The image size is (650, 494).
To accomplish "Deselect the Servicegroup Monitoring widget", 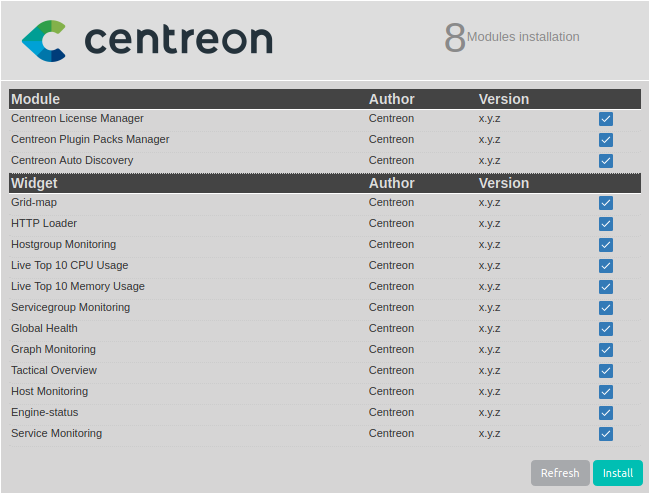I will pyautogui.click(x=606, y=308).
